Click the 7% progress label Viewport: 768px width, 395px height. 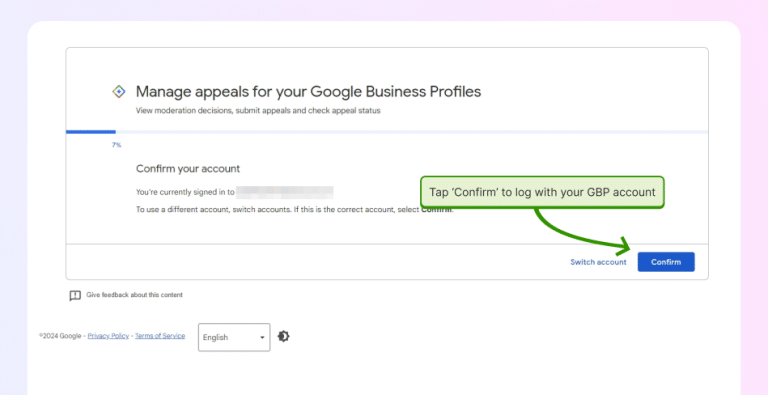[x=116, y=145]
